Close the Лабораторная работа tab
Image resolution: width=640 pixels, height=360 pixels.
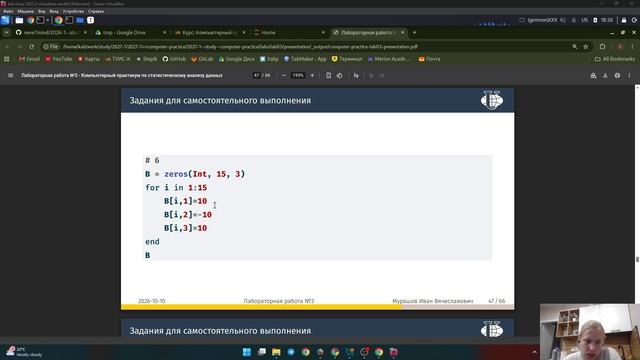(x=402, y=32)
